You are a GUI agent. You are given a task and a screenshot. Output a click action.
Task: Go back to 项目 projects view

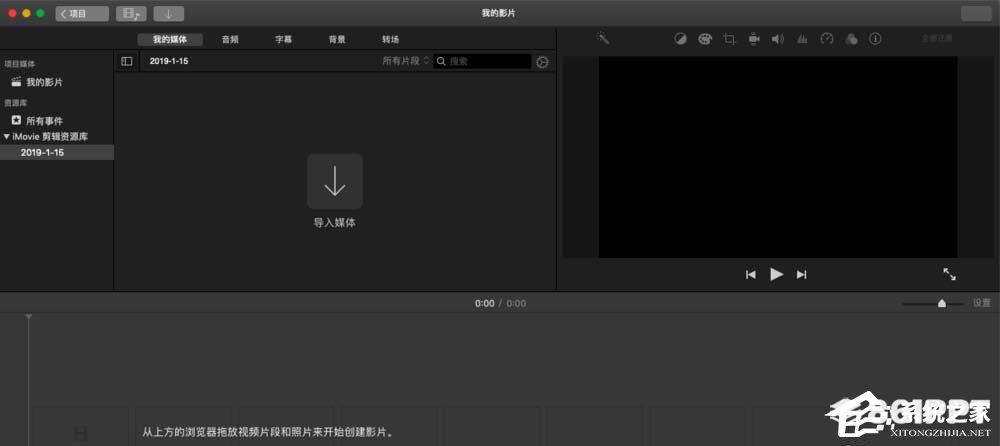pos(82,13)
